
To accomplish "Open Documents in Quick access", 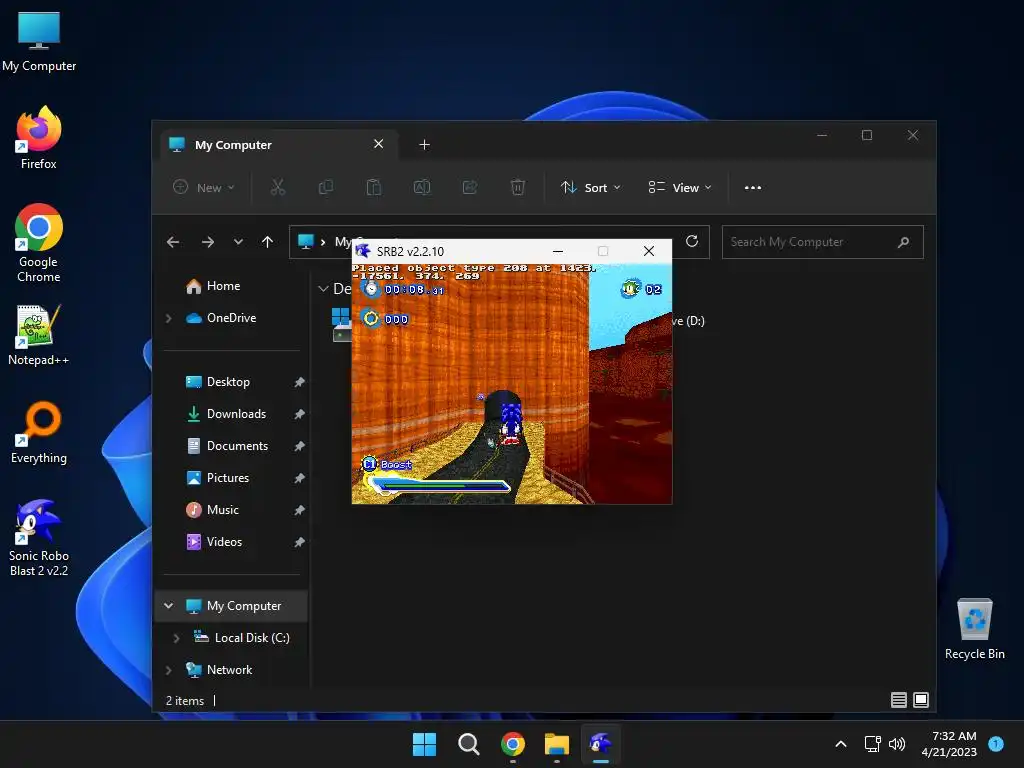I will 237,446.
